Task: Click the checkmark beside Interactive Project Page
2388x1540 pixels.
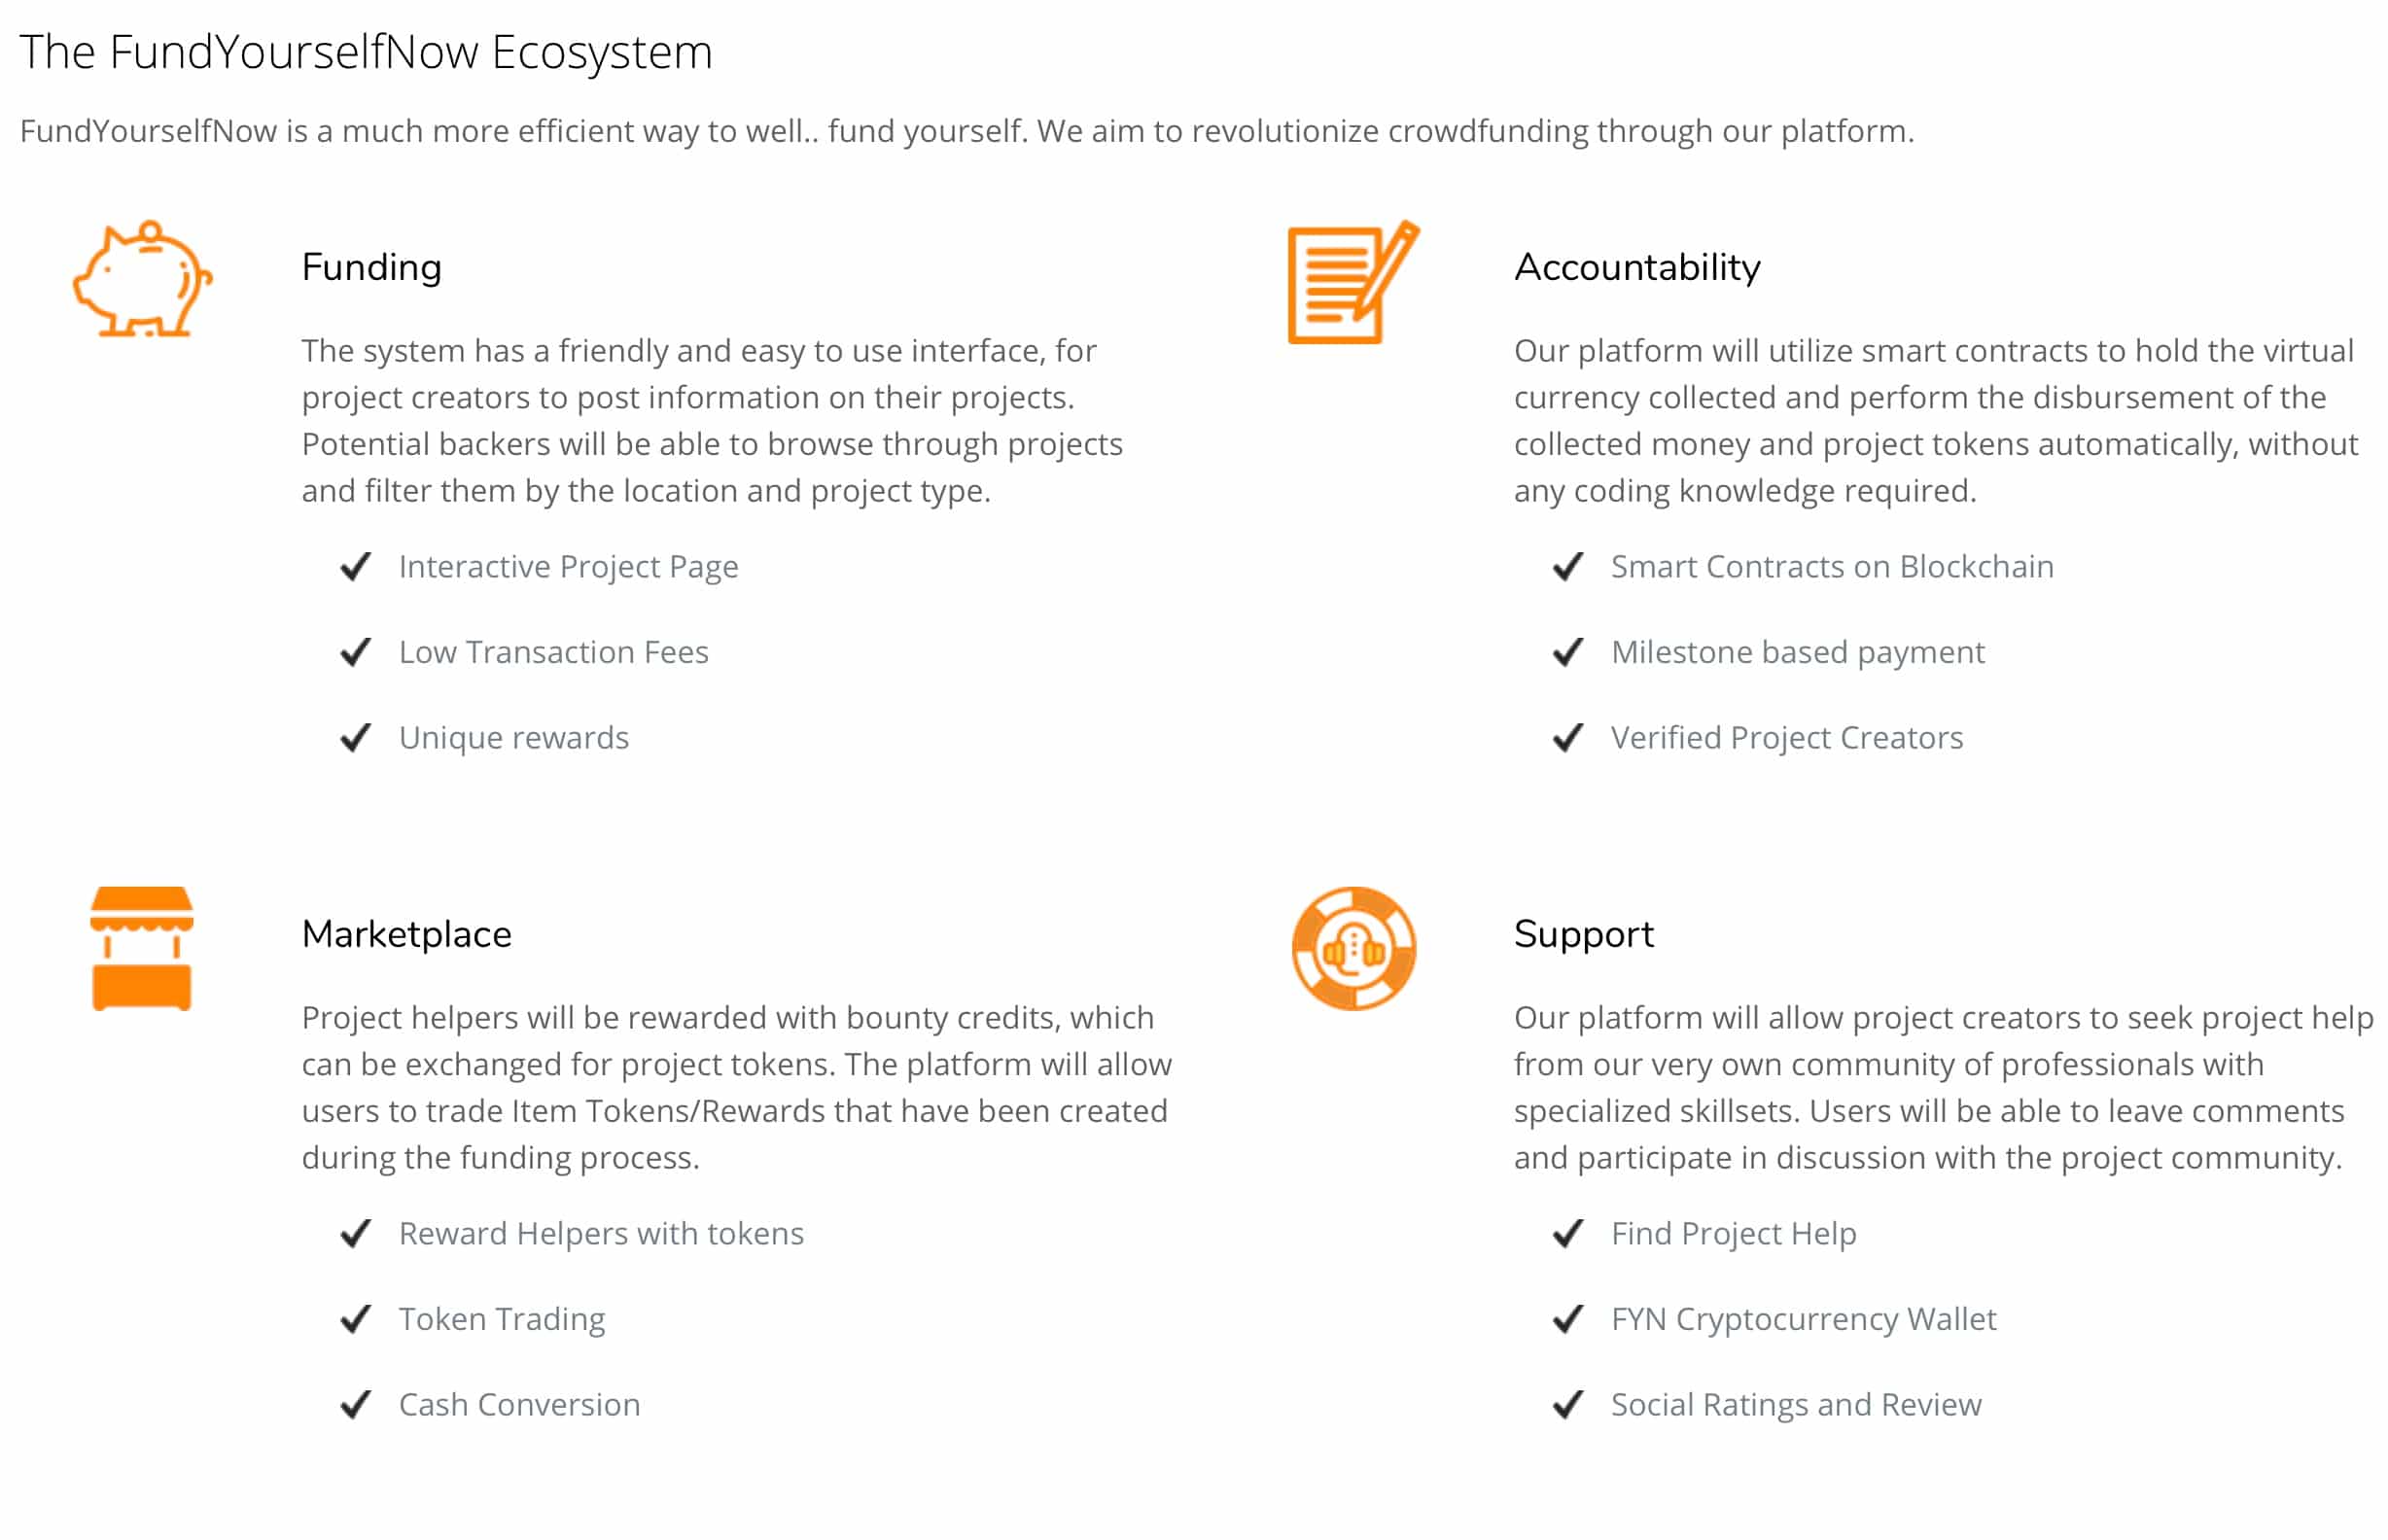Action: pyautogui.click(x=356, y=567)
